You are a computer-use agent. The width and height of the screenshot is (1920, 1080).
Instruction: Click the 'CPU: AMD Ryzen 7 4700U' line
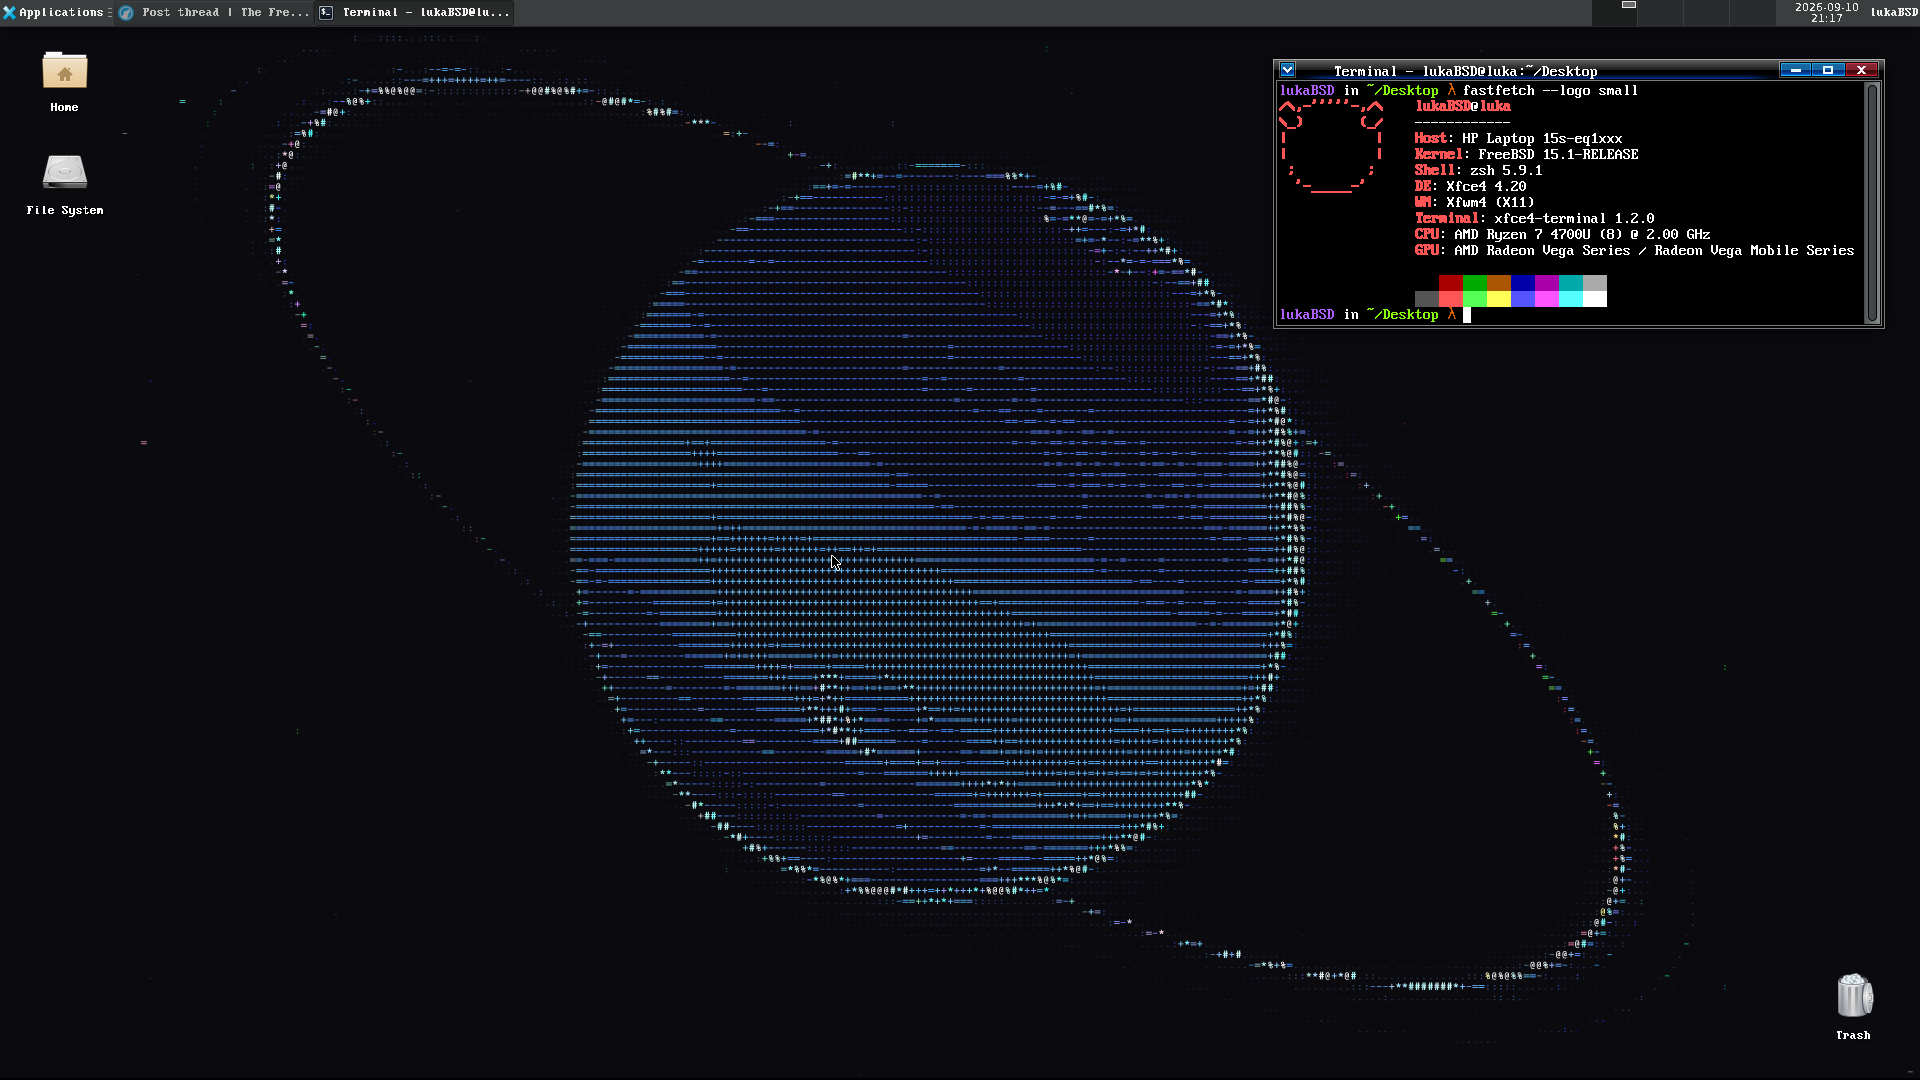1562,234
